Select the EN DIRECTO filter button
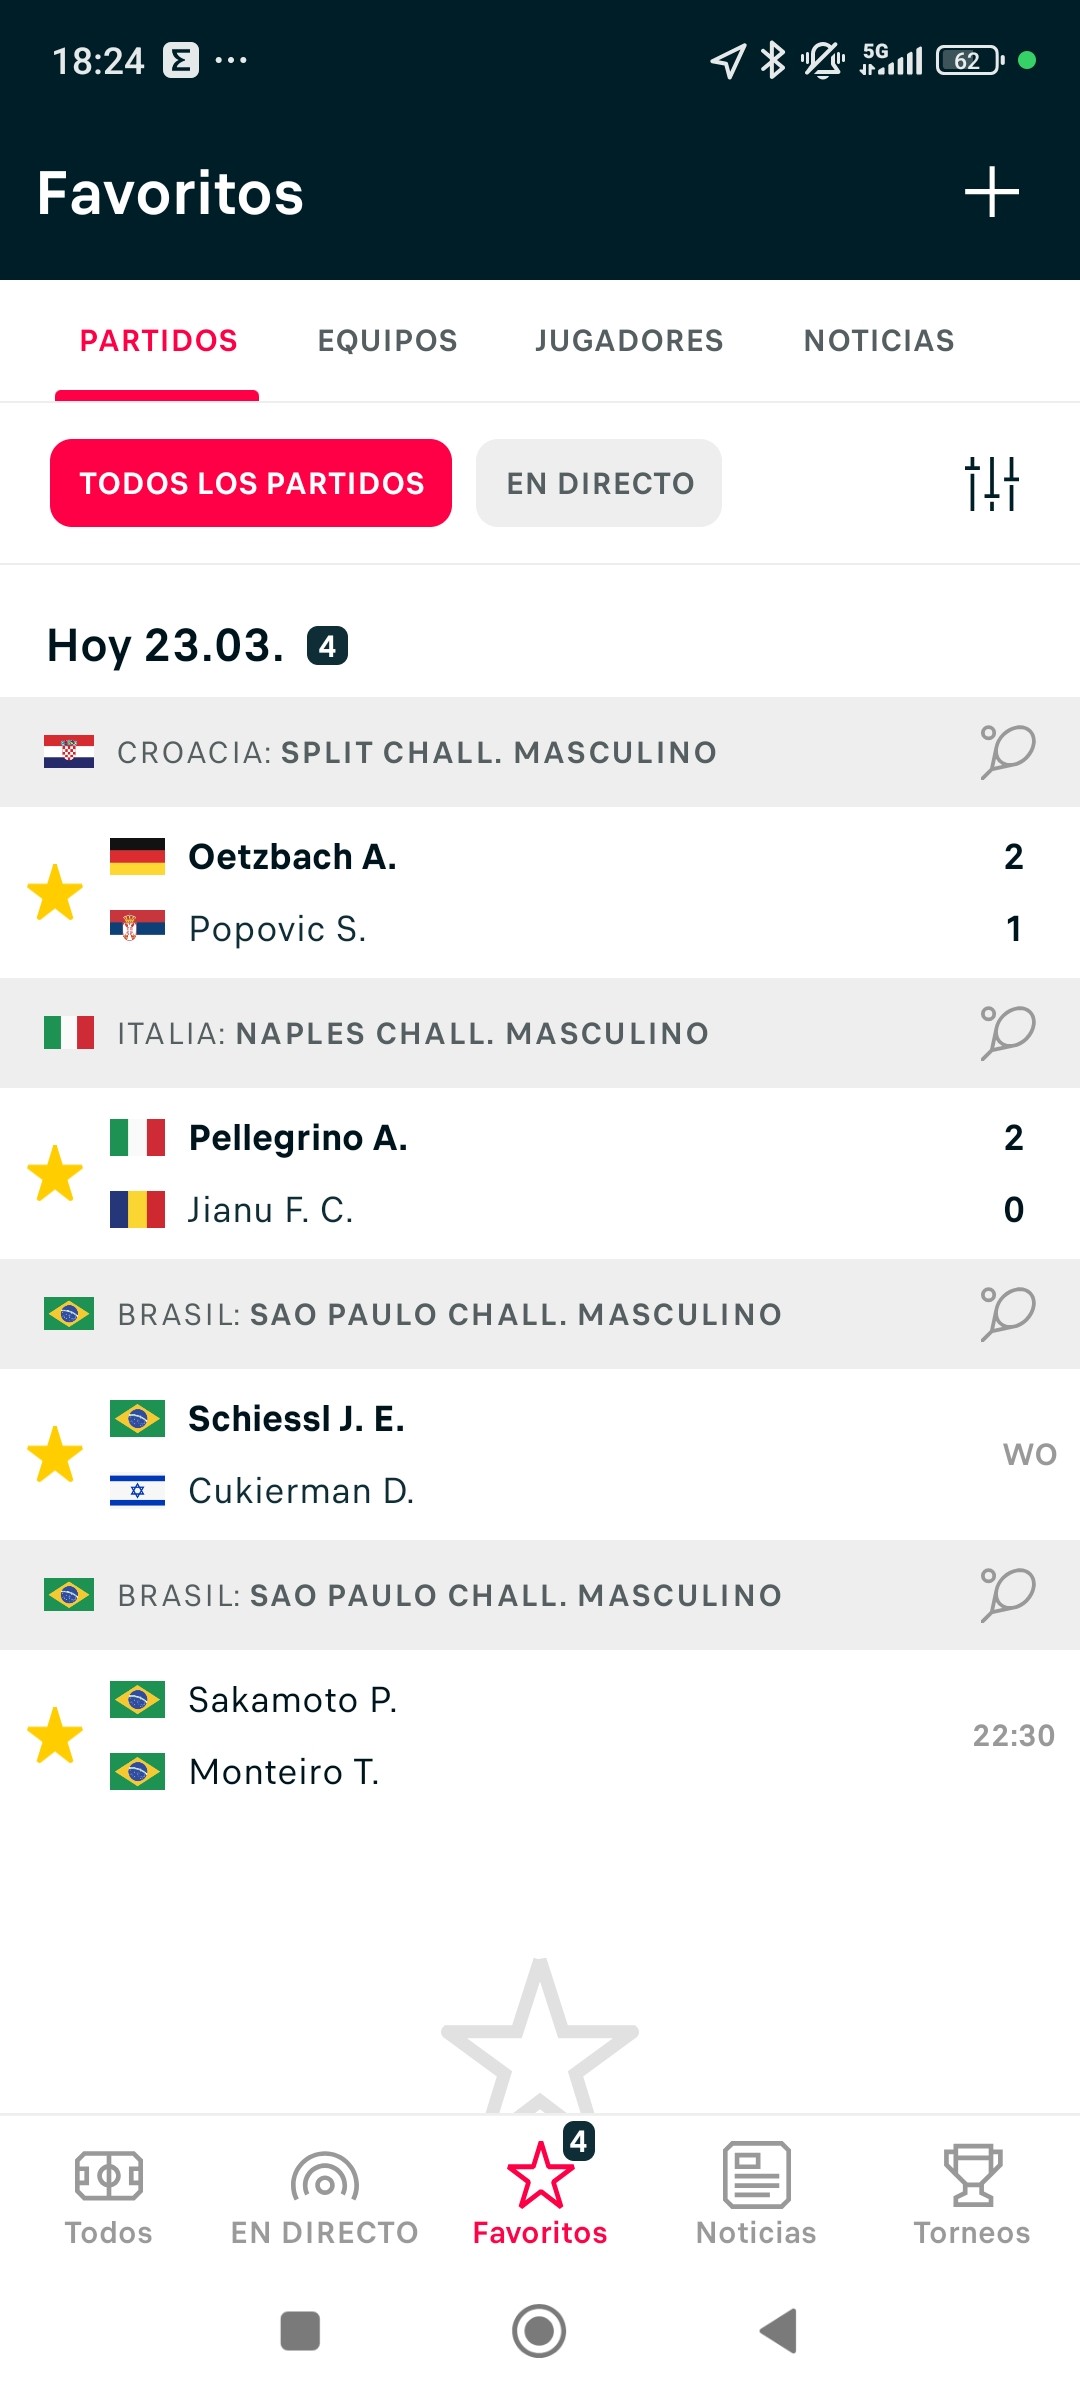Image resolution: width=1080 pixels, height=2400 pixels. click(x=599, y=483)
